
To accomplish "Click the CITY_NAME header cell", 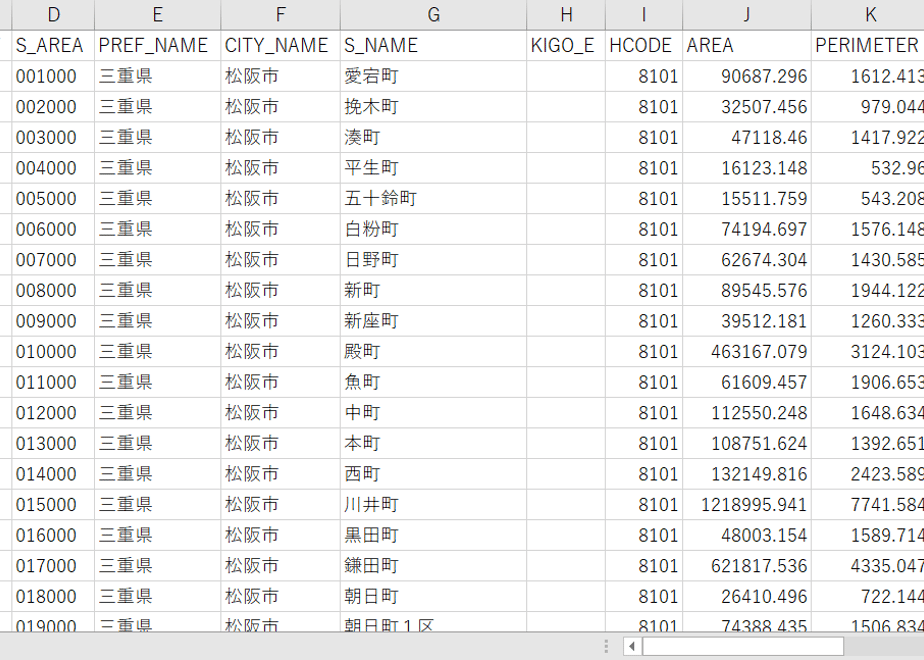I will click(280, 45).
